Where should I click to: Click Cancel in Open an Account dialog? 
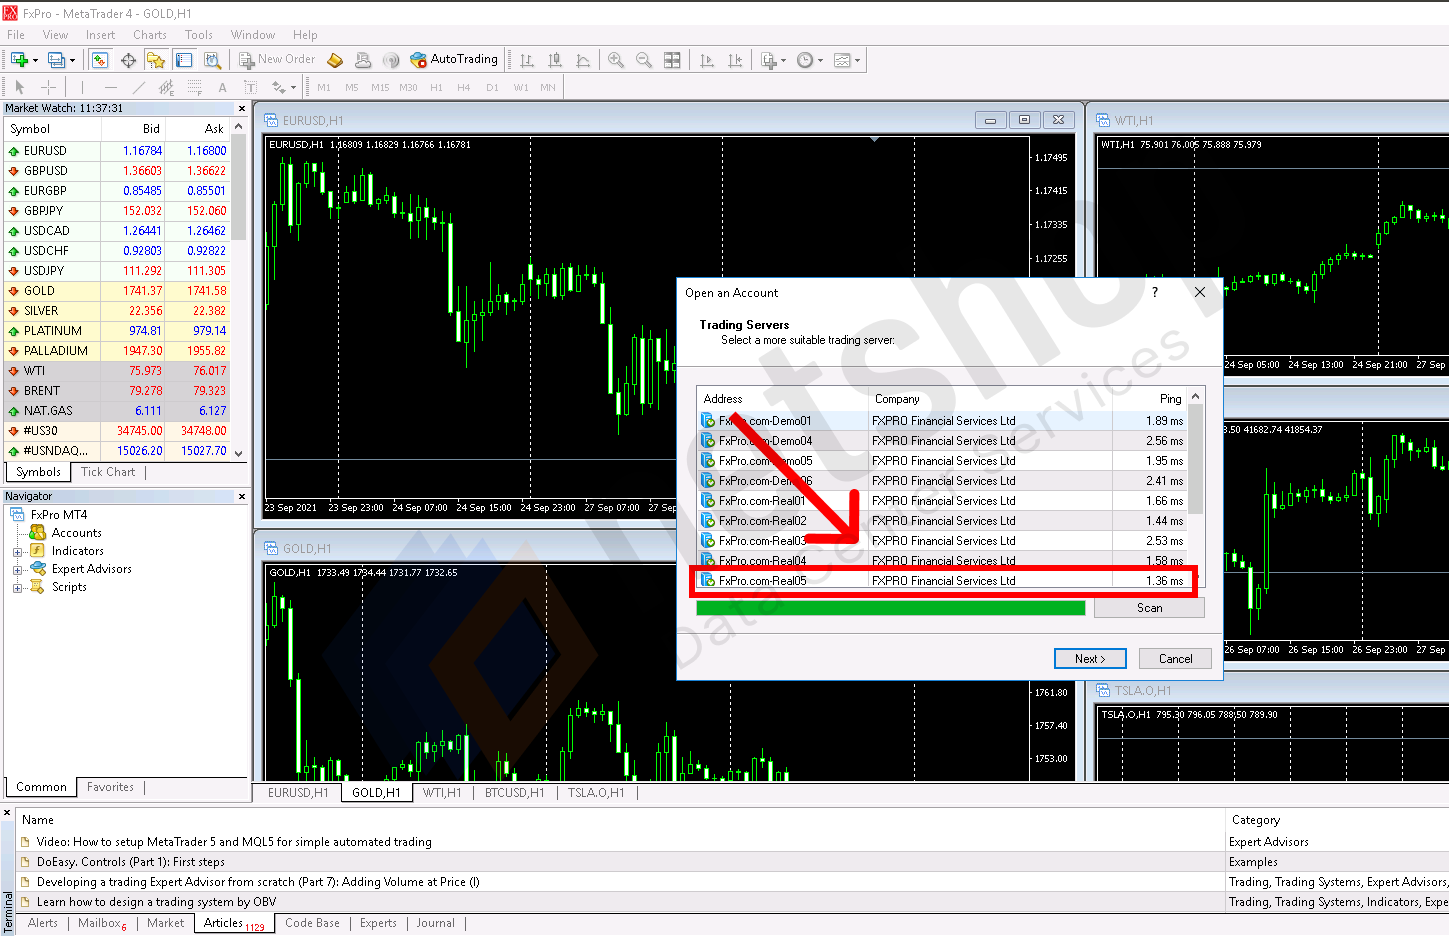tap(1176, 658)
